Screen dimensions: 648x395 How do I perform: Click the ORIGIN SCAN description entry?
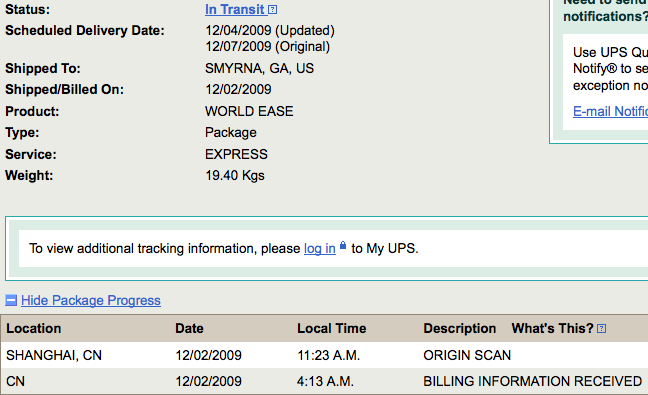click(467, 355)
